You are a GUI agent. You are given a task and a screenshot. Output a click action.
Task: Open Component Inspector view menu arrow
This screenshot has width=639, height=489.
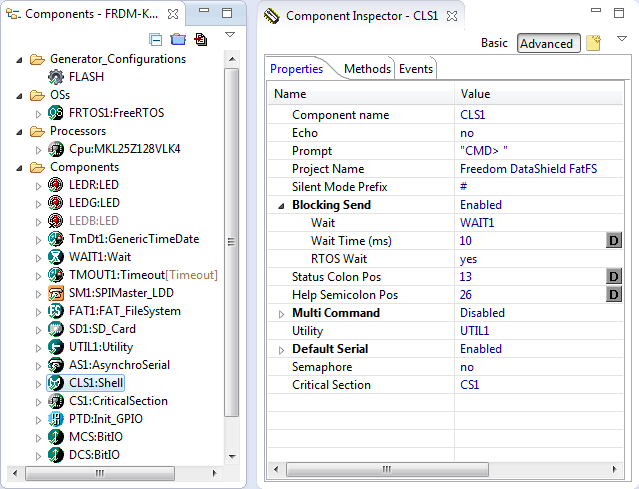623,38
